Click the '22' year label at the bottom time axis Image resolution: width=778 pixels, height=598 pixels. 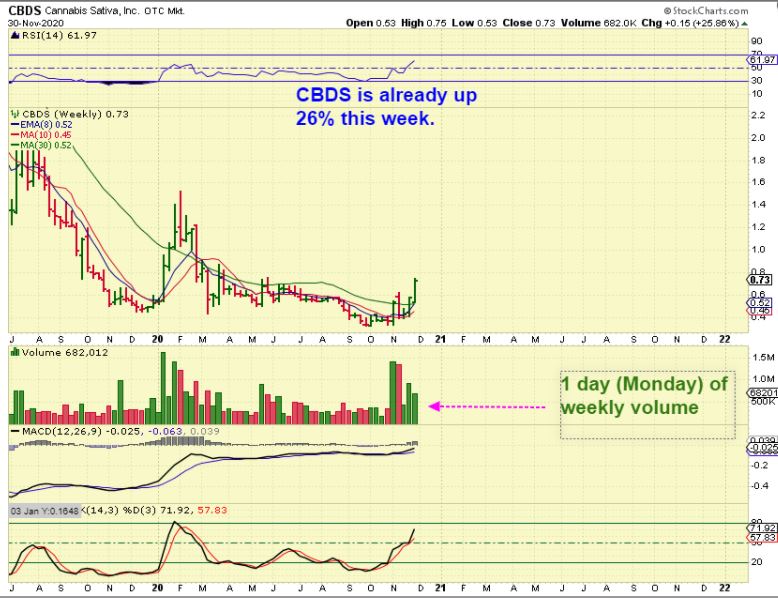(725, 588)
